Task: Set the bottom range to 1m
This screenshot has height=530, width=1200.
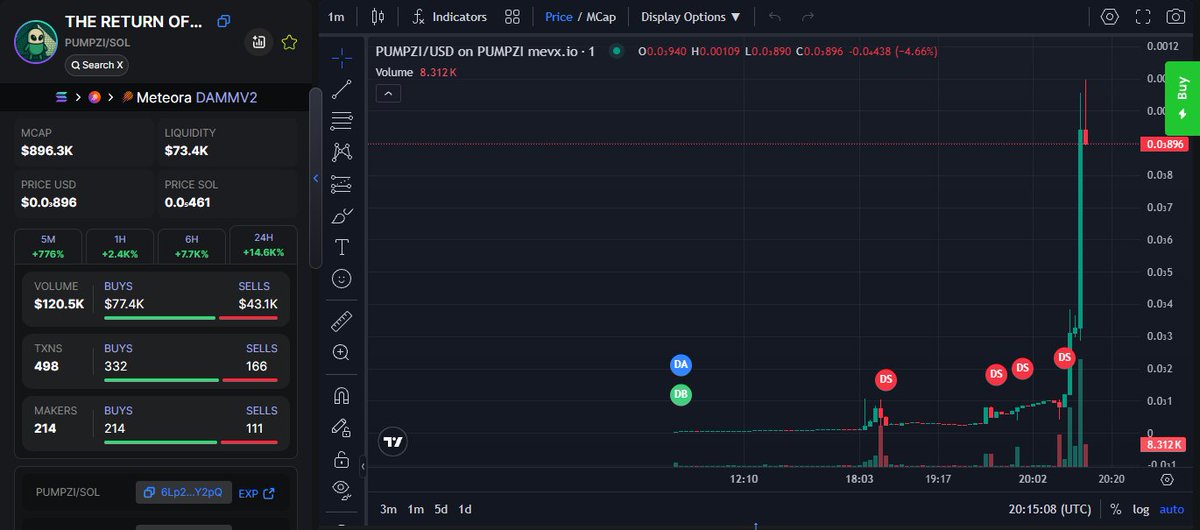Action: coord(415,509)
